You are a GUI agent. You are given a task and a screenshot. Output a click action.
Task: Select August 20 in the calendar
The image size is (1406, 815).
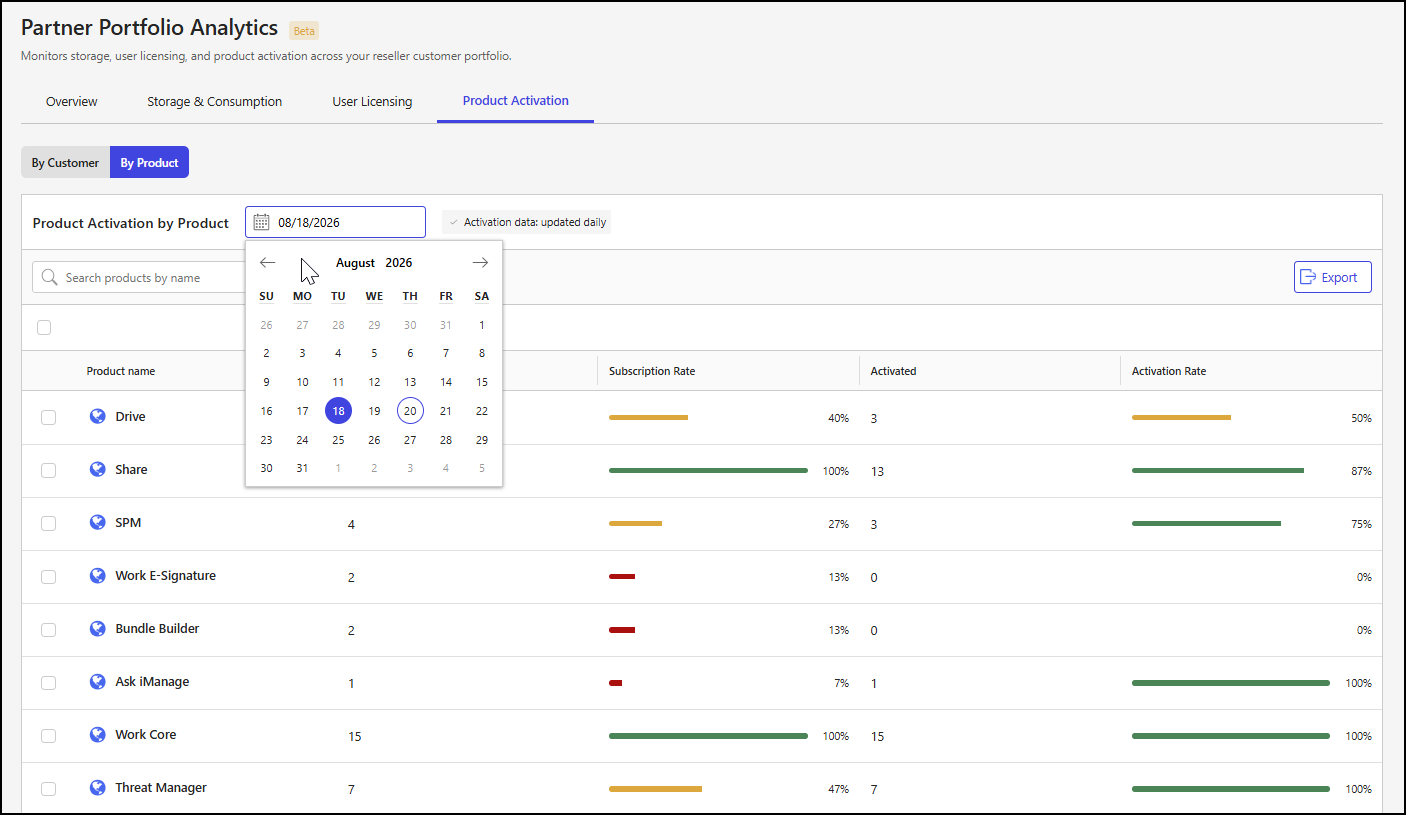click(x=410, y=411)
